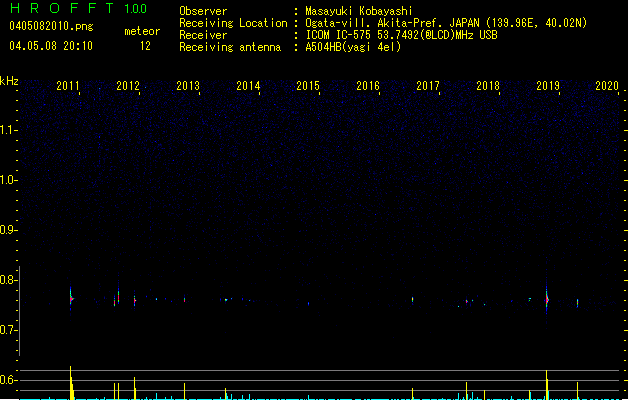Click the 0.7 kHz frequency tick label
This screenshot has height=400, width=629.
(x=8, y=330)
